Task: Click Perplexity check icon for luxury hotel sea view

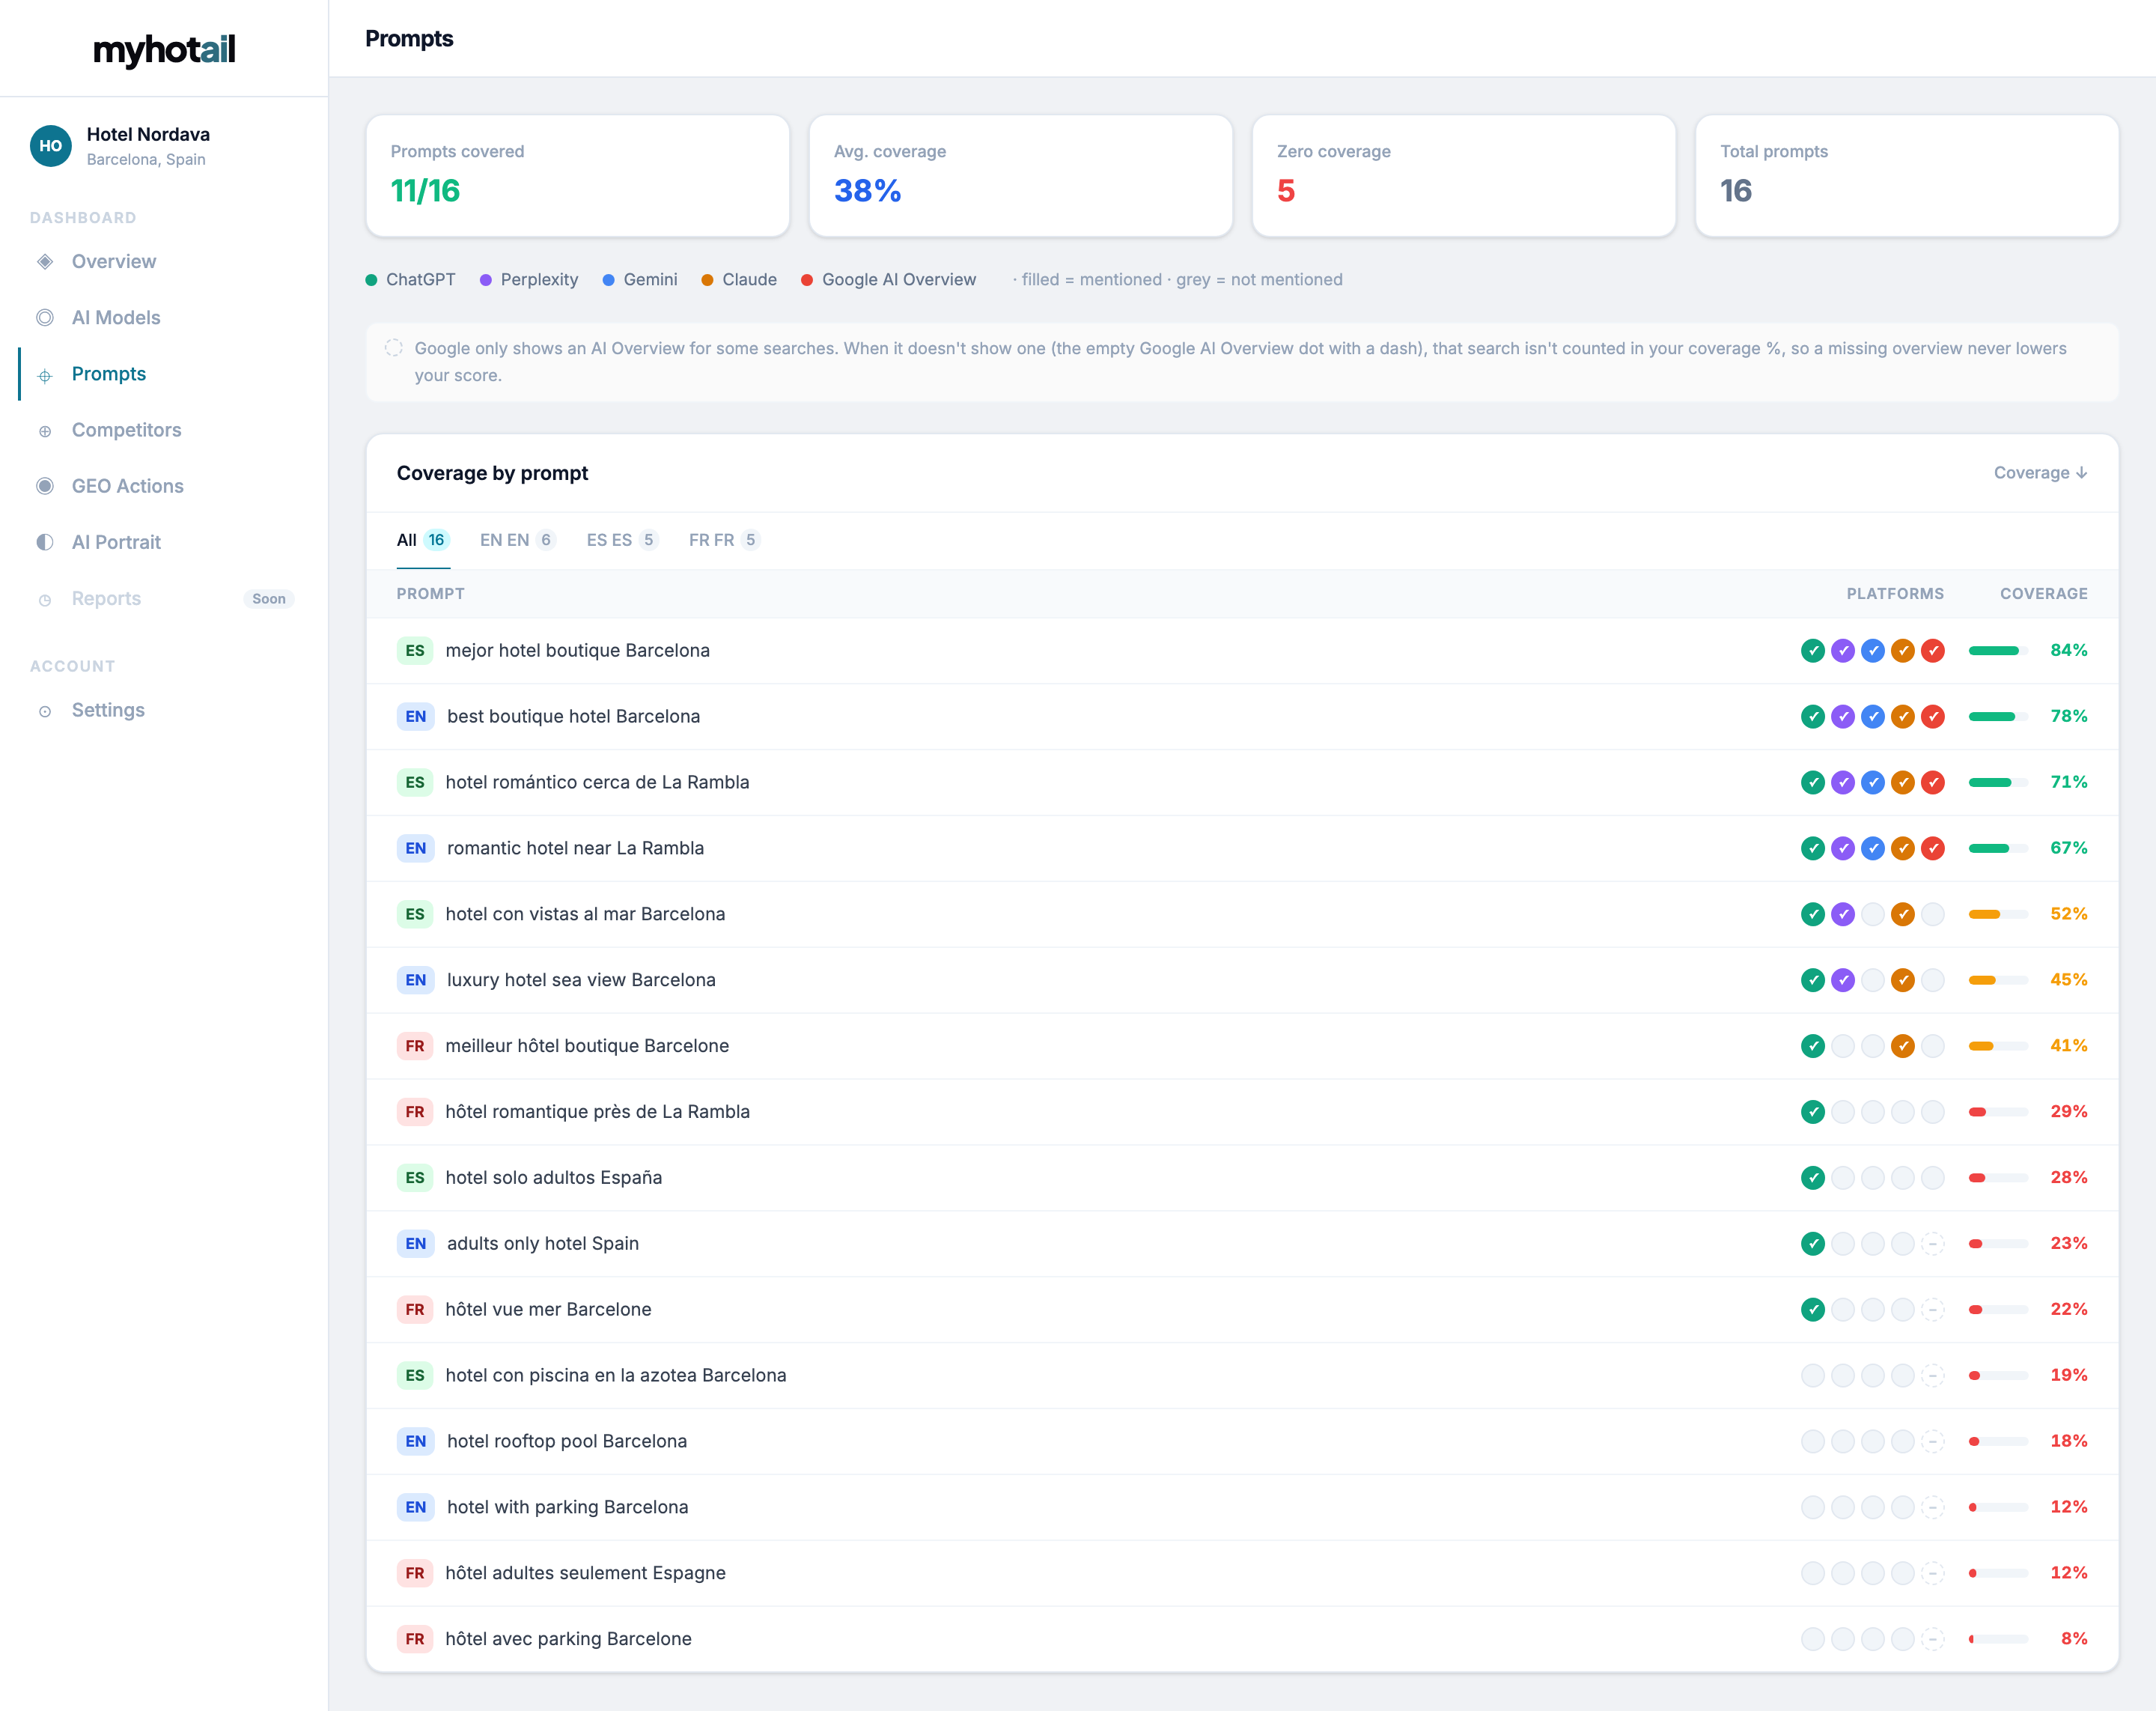Action: [1843, 981]
